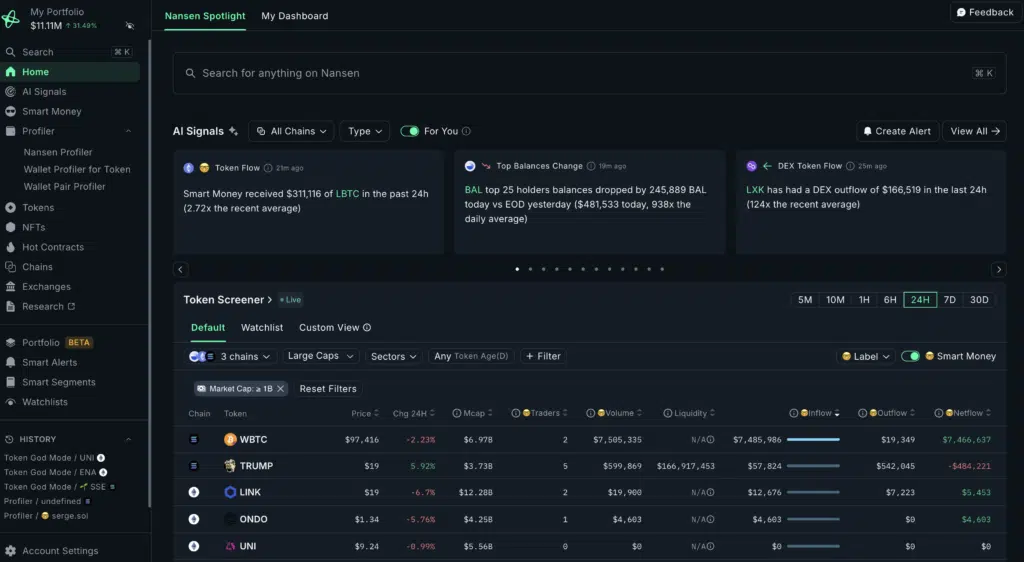Select the Watchlist screener tab

click(262, 328)
